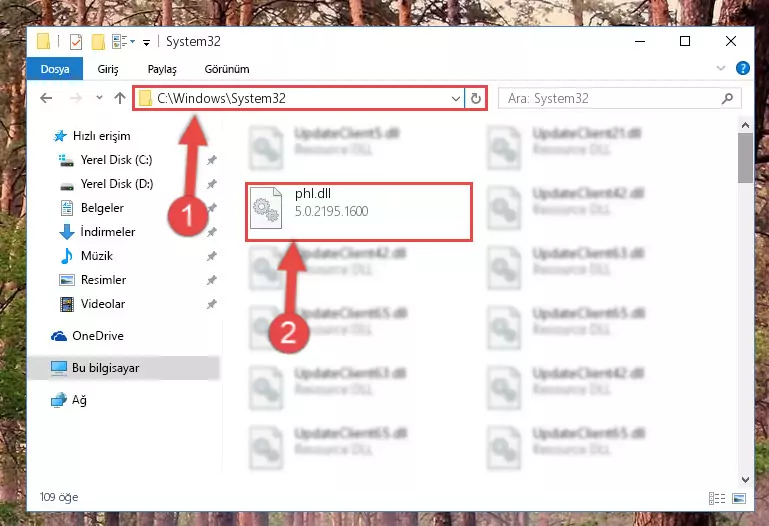Click the pin icon next to Yerel Disk (D:)
Image resolution: width=769 pixels, height=526 pixels.
pos(211,184)
